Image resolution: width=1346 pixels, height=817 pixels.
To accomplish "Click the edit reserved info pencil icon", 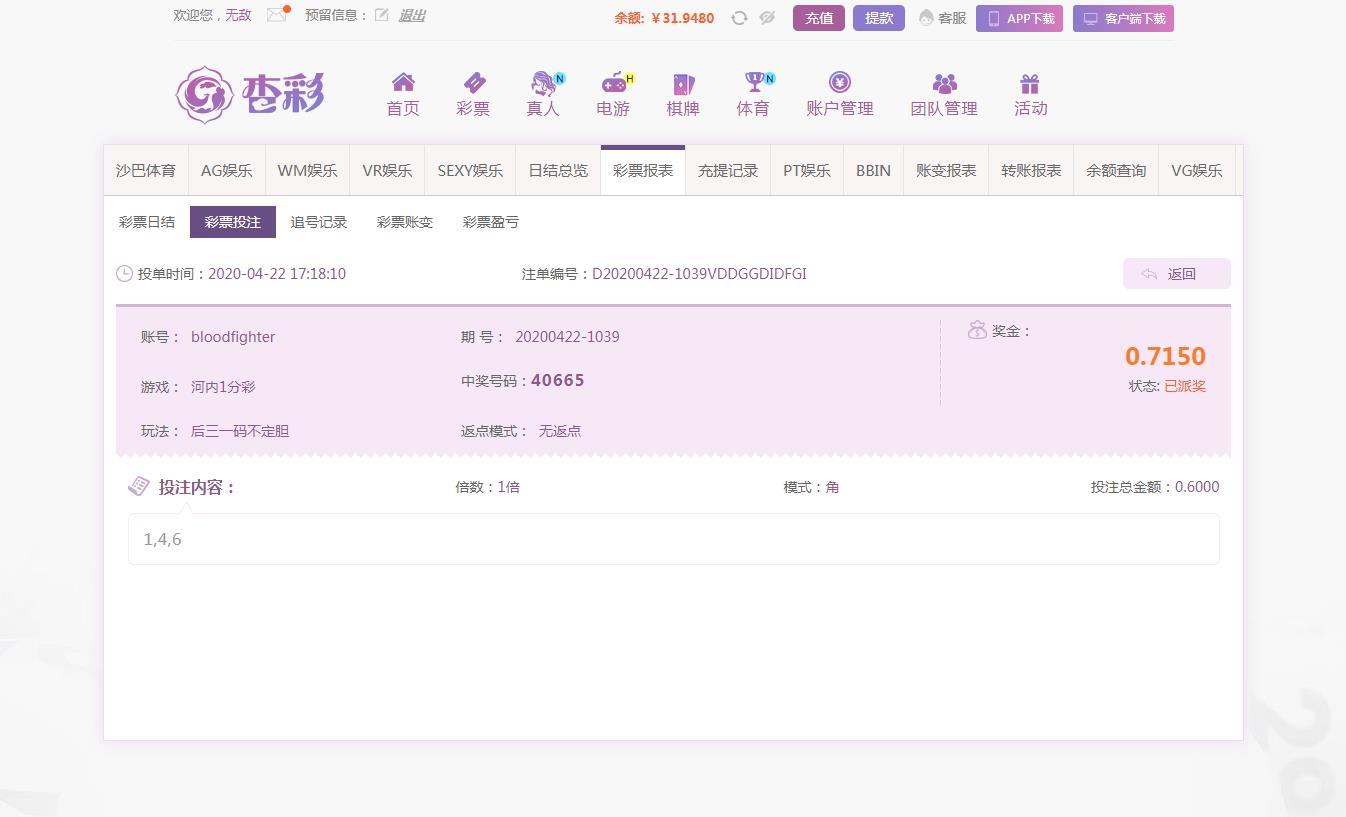I will pos(382,15).
